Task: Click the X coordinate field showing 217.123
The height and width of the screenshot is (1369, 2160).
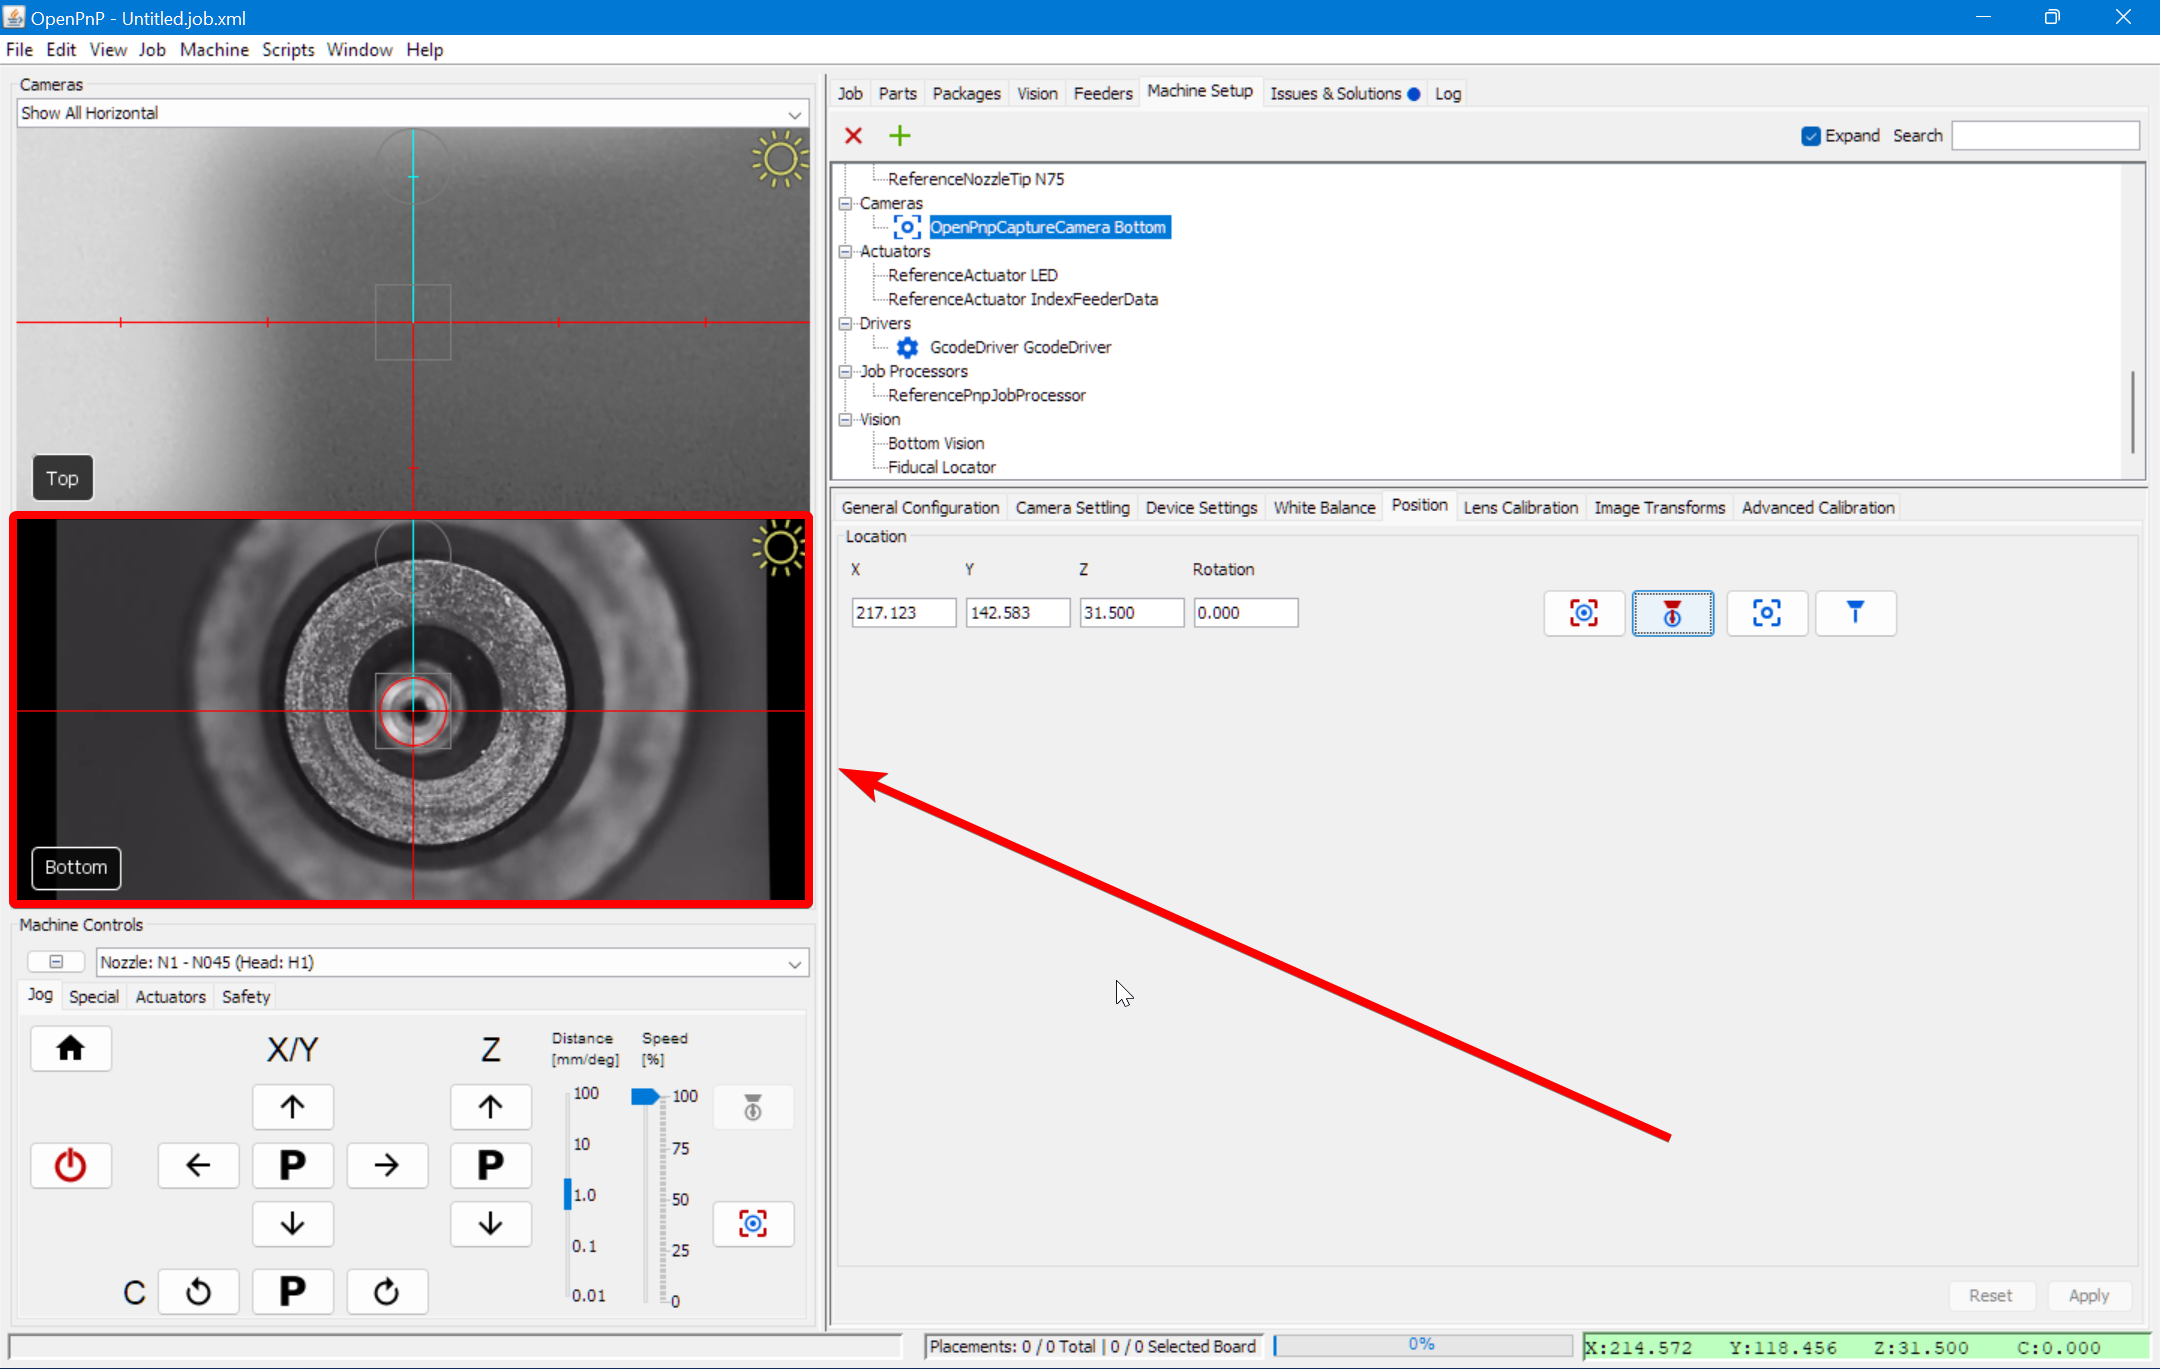Action: pos(901,612)
